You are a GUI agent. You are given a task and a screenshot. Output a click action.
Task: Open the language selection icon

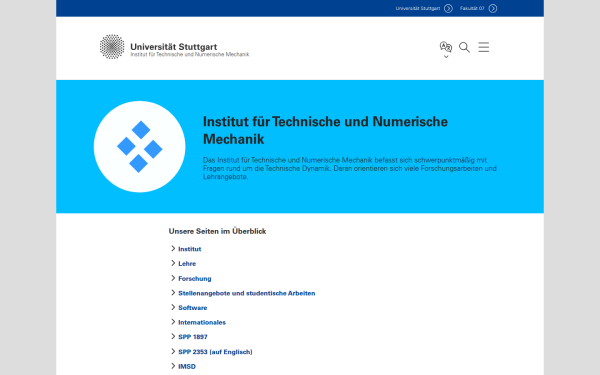point(446,47)
